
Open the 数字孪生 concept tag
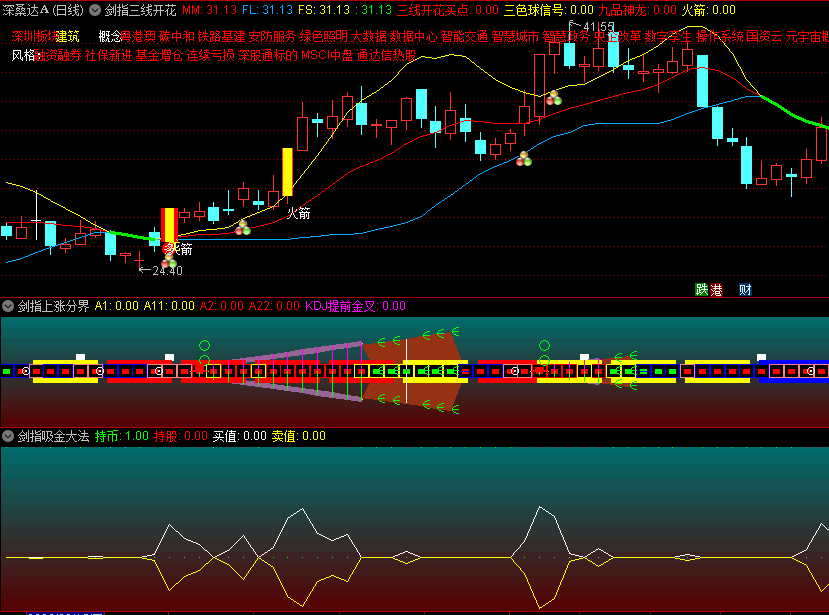pos(668,36)
